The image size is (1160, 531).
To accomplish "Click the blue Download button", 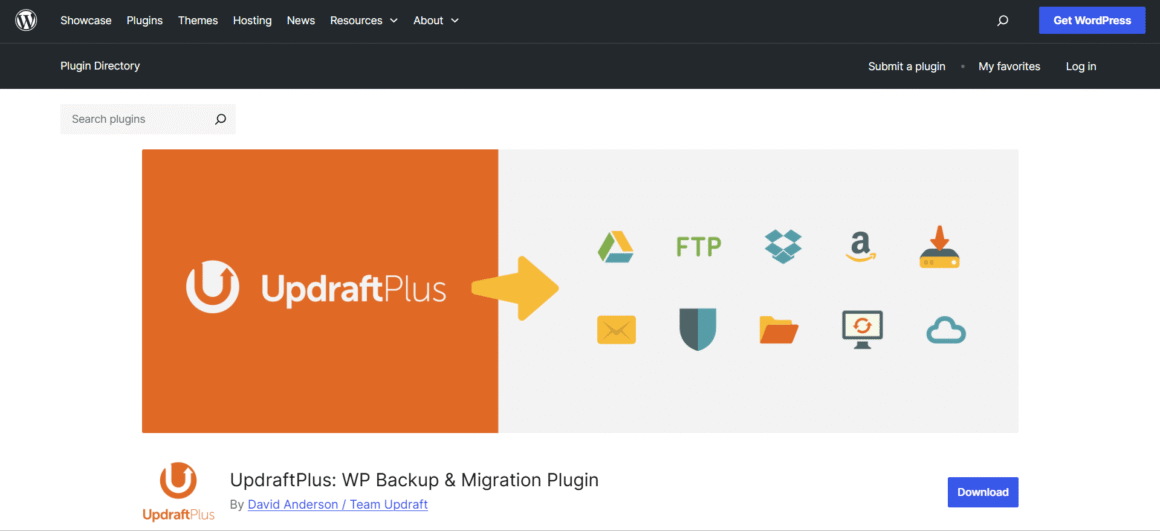I will 982,493.
